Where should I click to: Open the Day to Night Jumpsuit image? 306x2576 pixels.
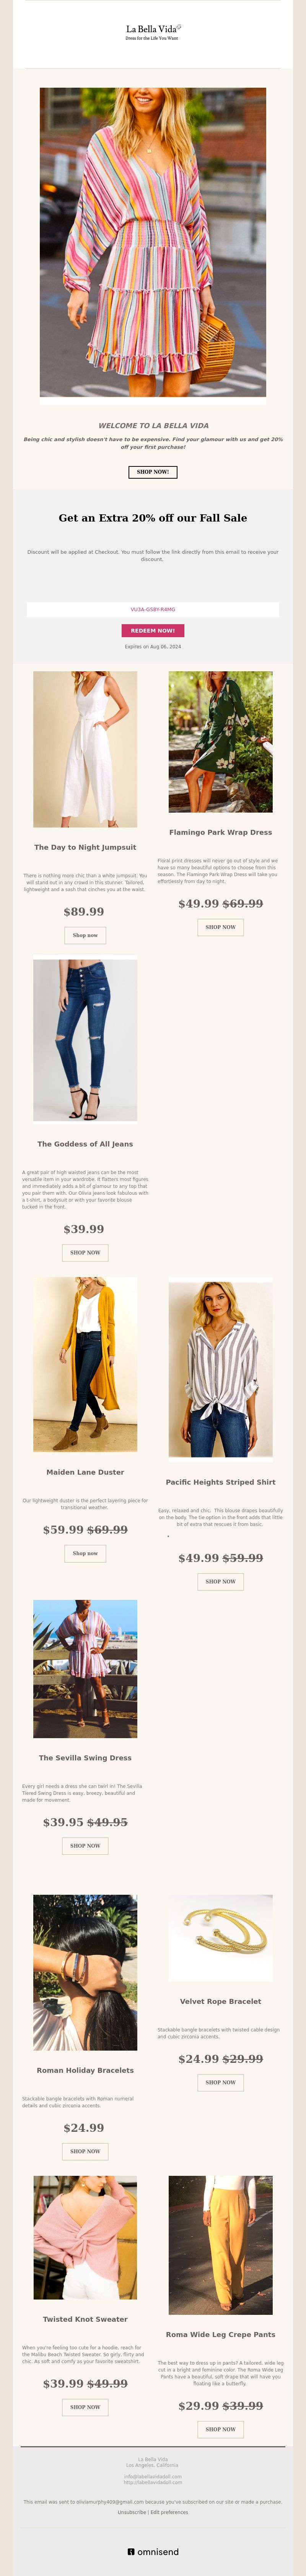pyautogui.click(x=85, y=749)
